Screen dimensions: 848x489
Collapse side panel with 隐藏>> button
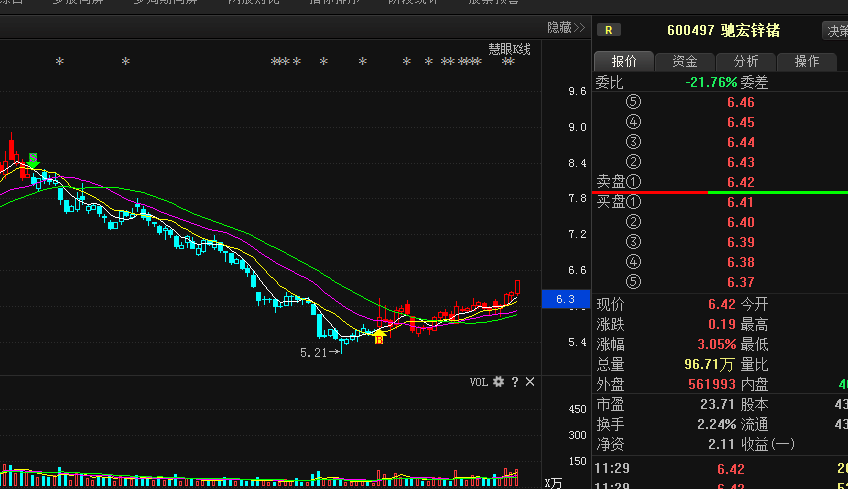(x=566, y=28)
